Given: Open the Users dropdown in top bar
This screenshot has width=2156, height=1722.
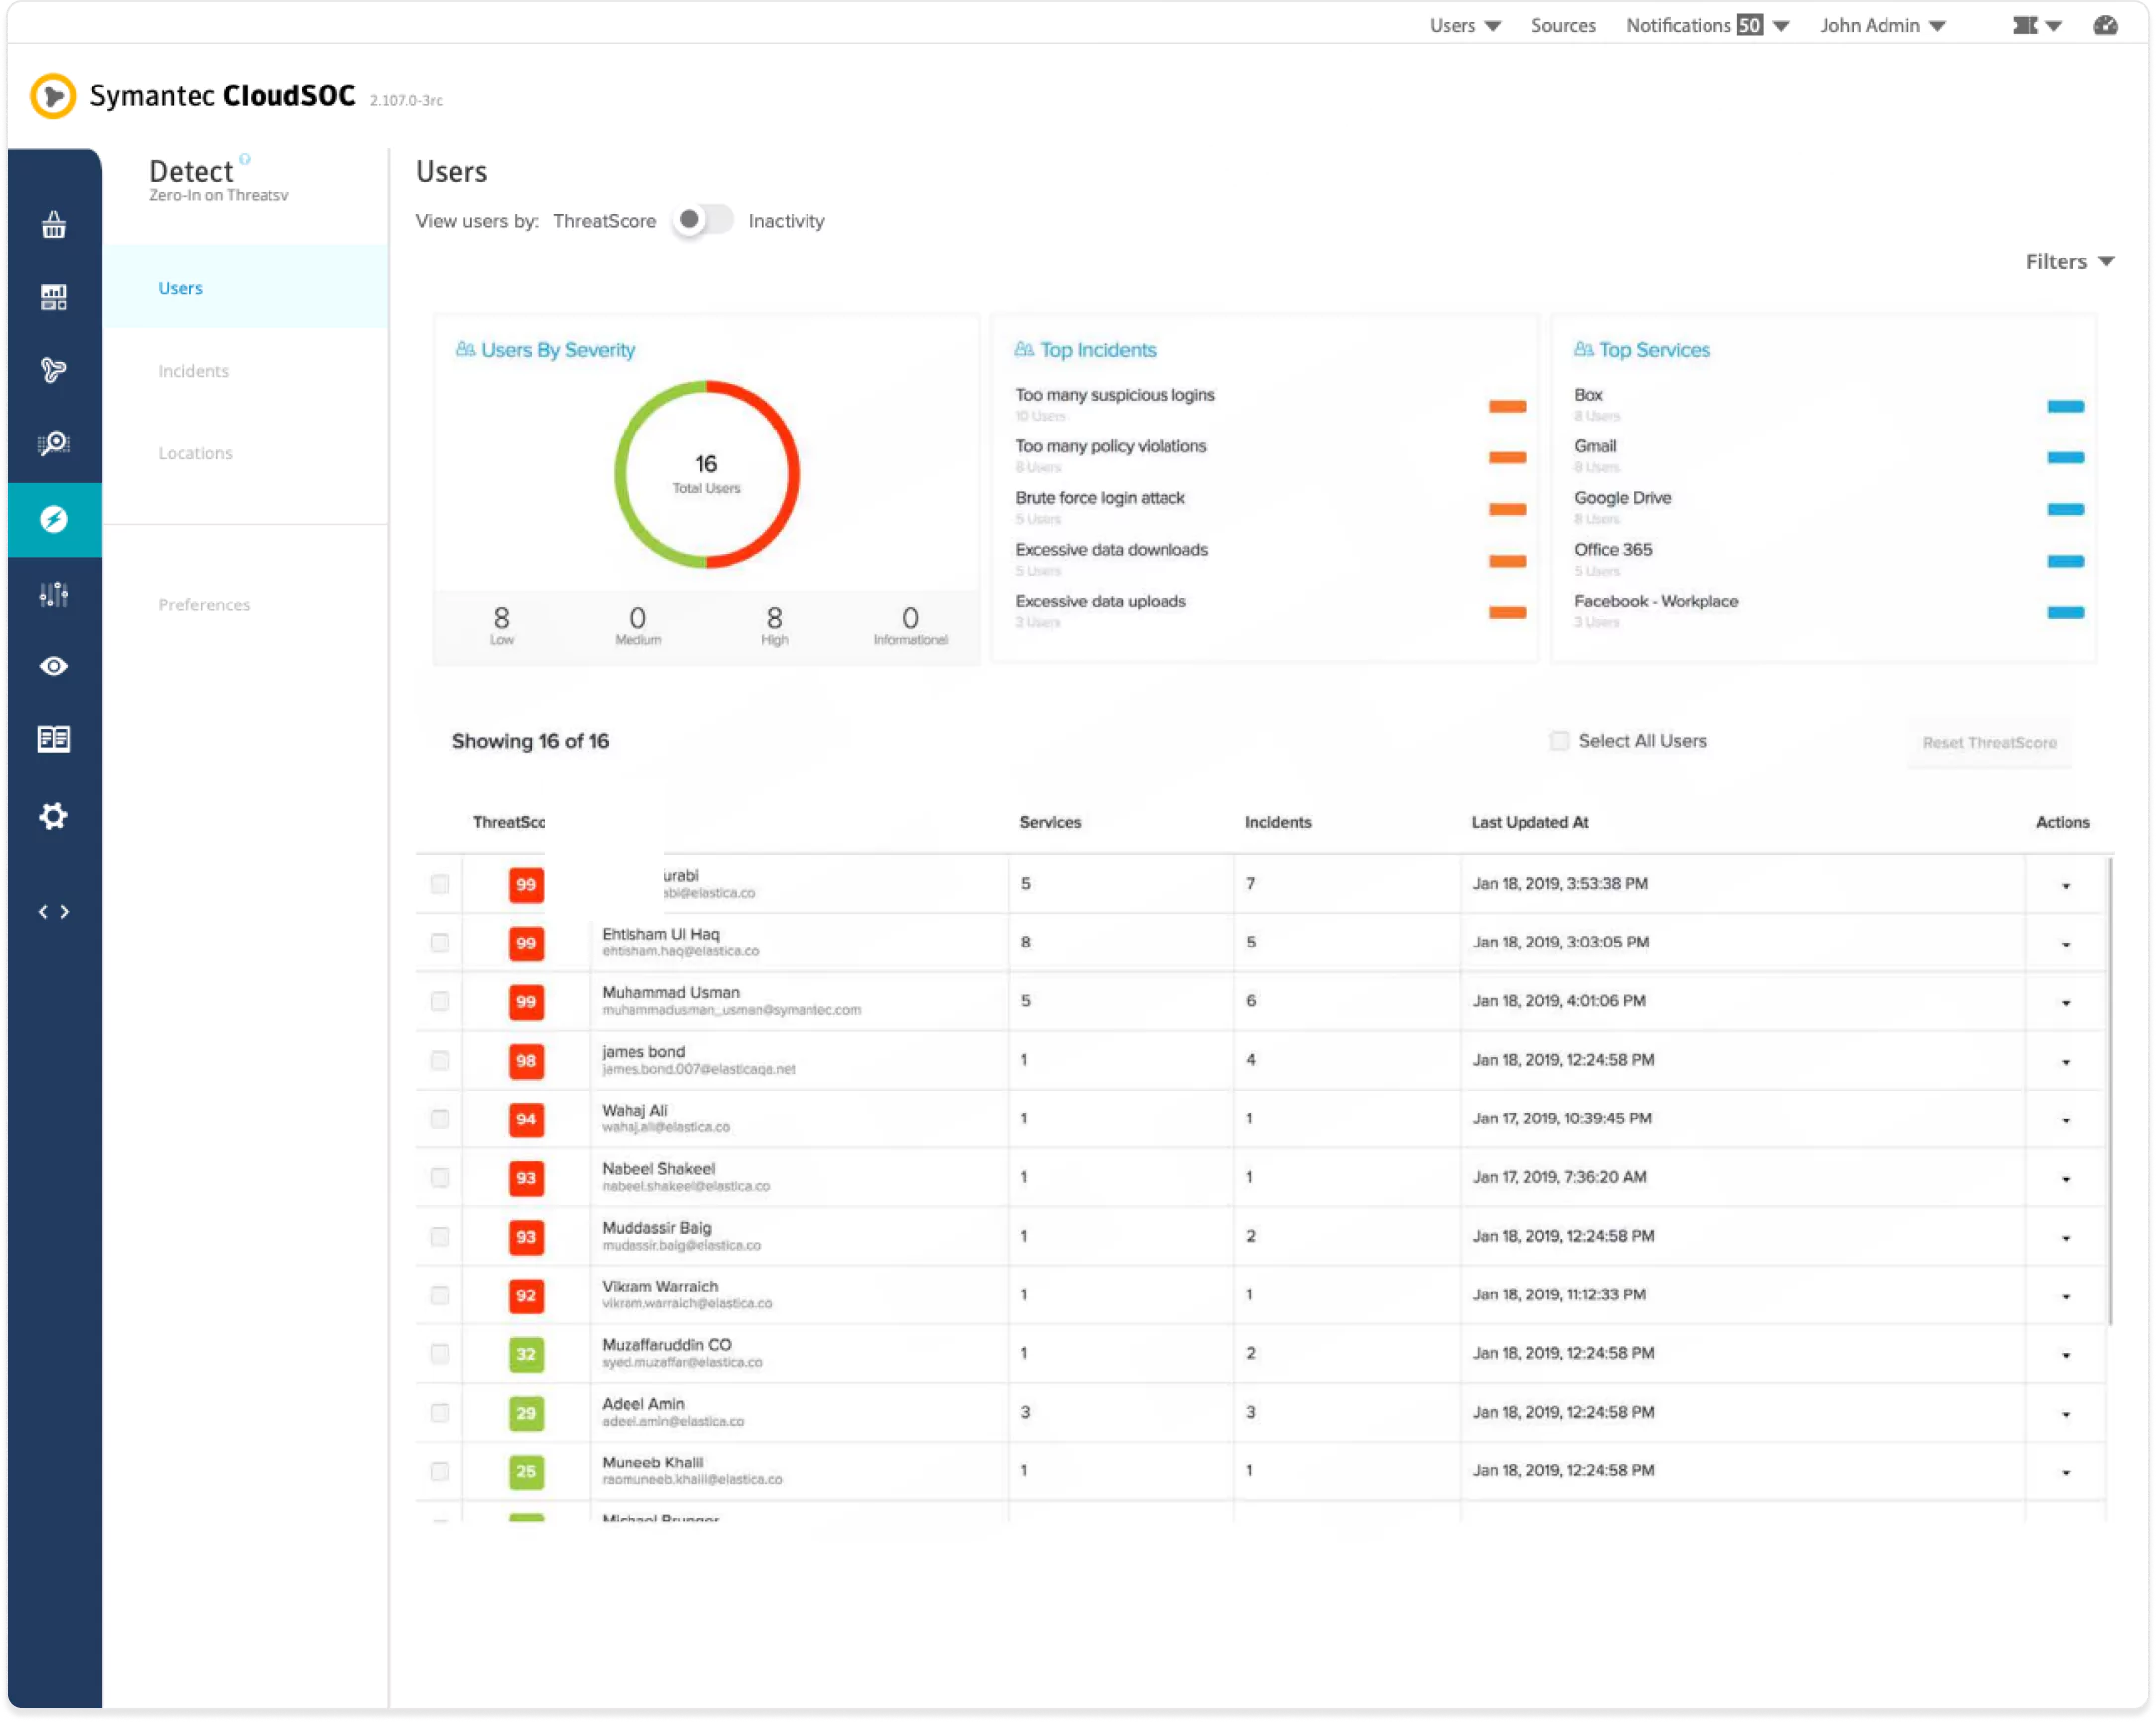Looking at the screenshot, I should point(1465,25).
